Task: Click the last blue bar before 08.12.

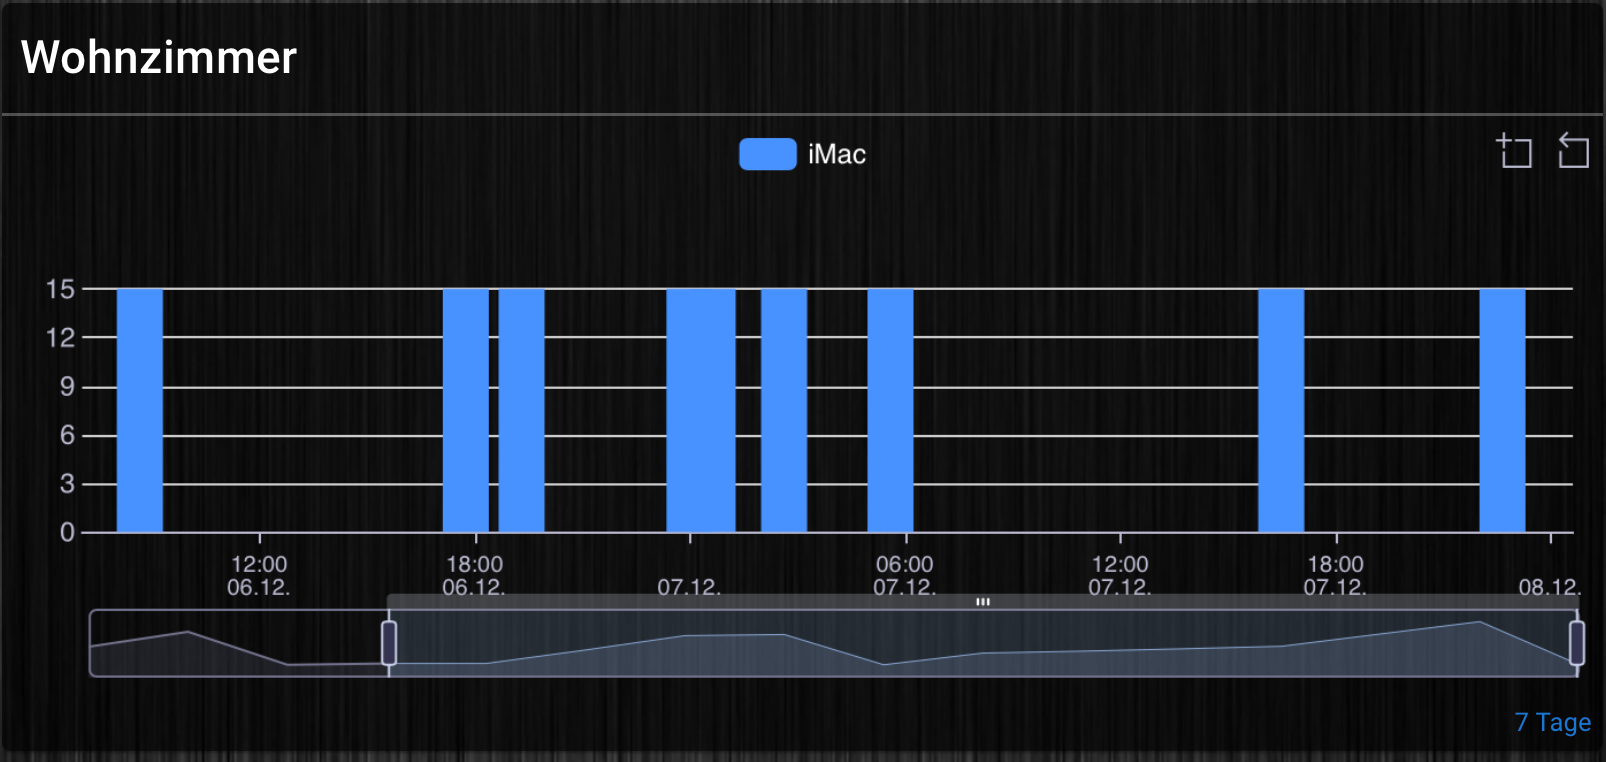Action: (x=1502, y=410)
